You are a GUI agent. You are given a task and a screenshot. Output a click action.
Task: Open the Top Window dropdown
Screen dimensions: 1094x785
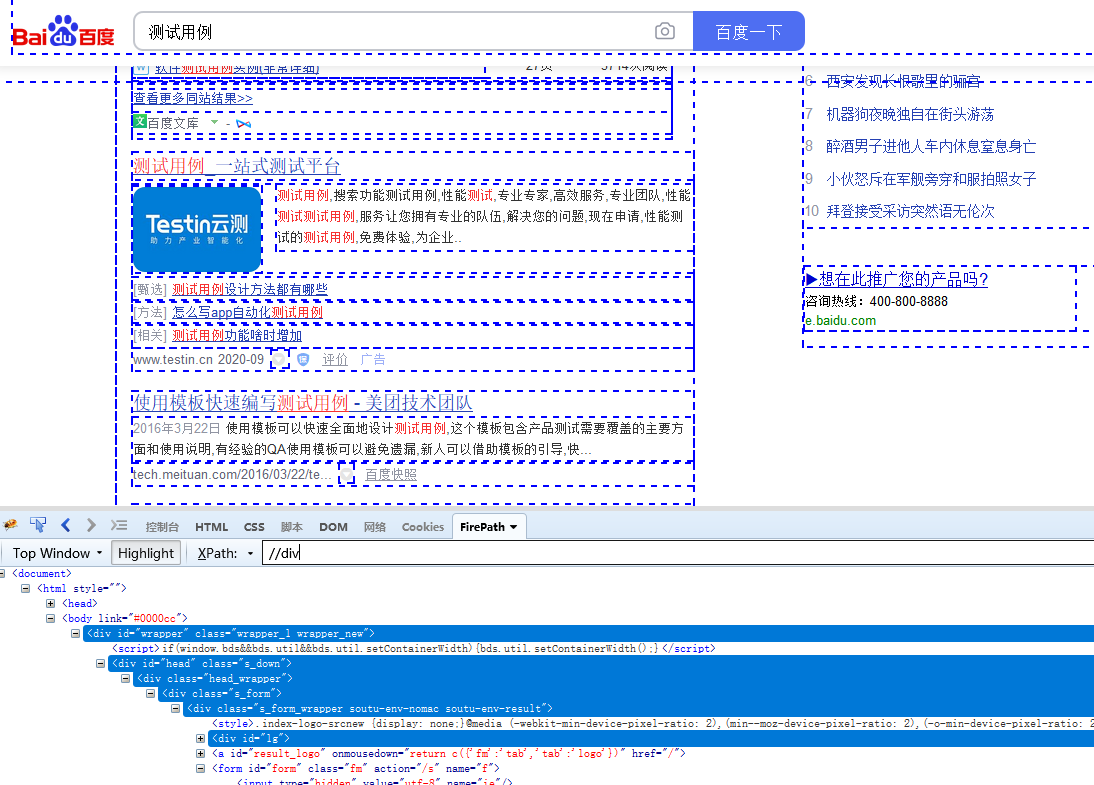point(57,553)
